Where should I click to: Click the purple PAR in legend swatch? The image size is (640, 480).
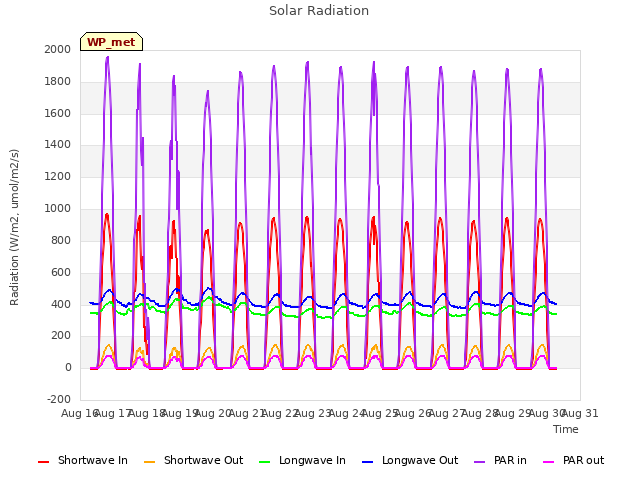[480, 462]
